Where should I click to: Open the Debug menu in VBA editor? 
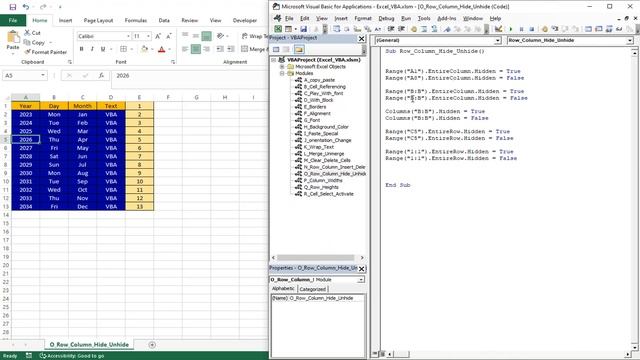click(386, 18)
